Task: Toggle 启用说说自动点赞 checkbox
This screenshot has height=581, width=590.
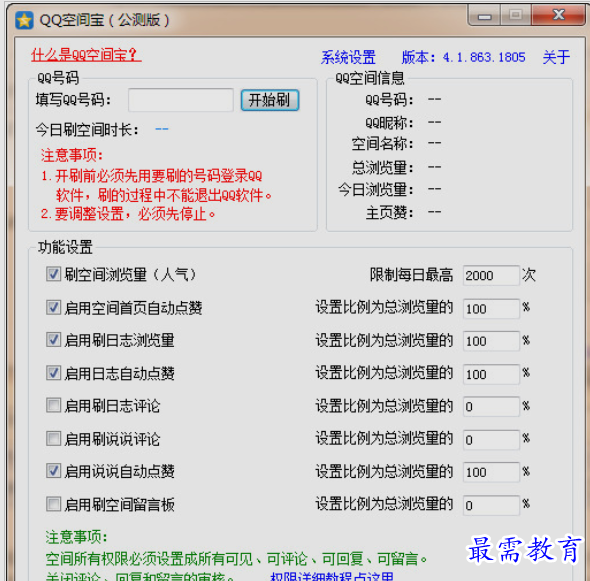Action: (x=53, y=471)
